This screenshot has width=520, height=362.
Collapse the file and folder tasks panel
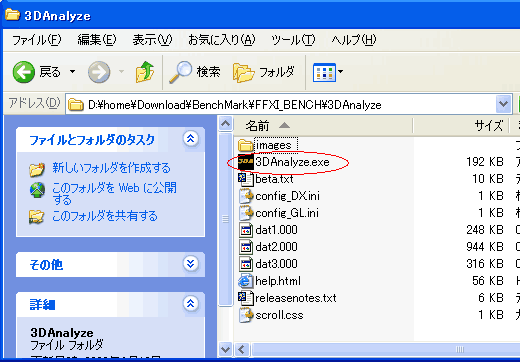click(190, 138)
